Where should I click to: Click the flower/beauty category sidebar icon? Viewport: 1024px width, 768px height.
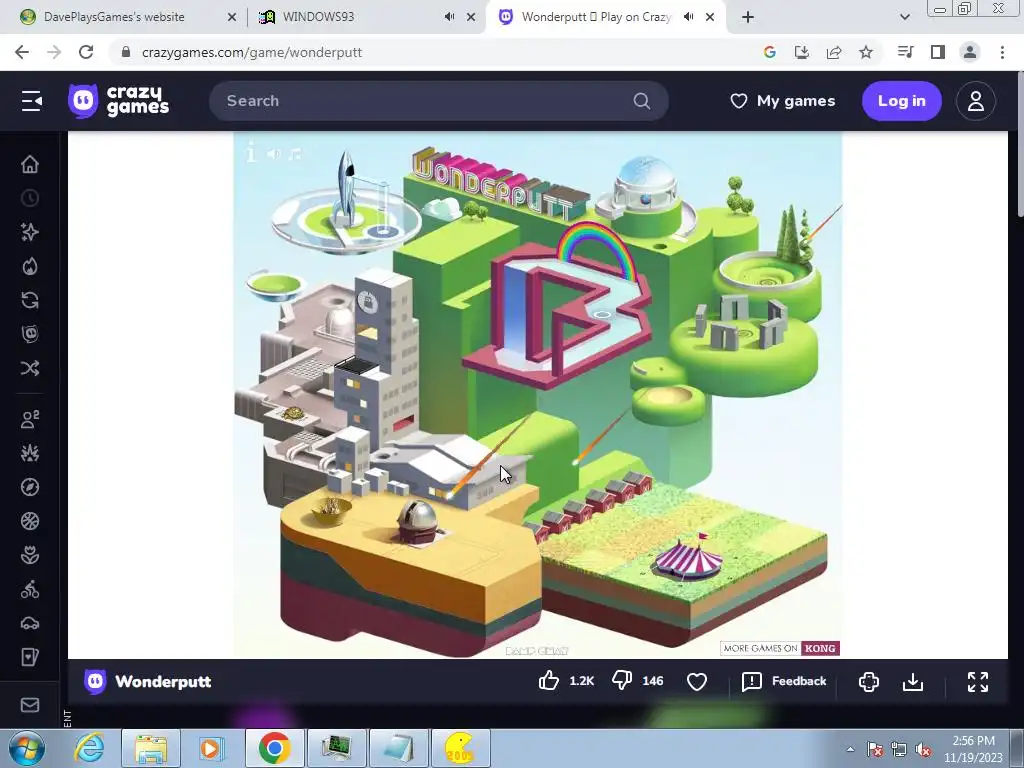[x=30, y=555]
